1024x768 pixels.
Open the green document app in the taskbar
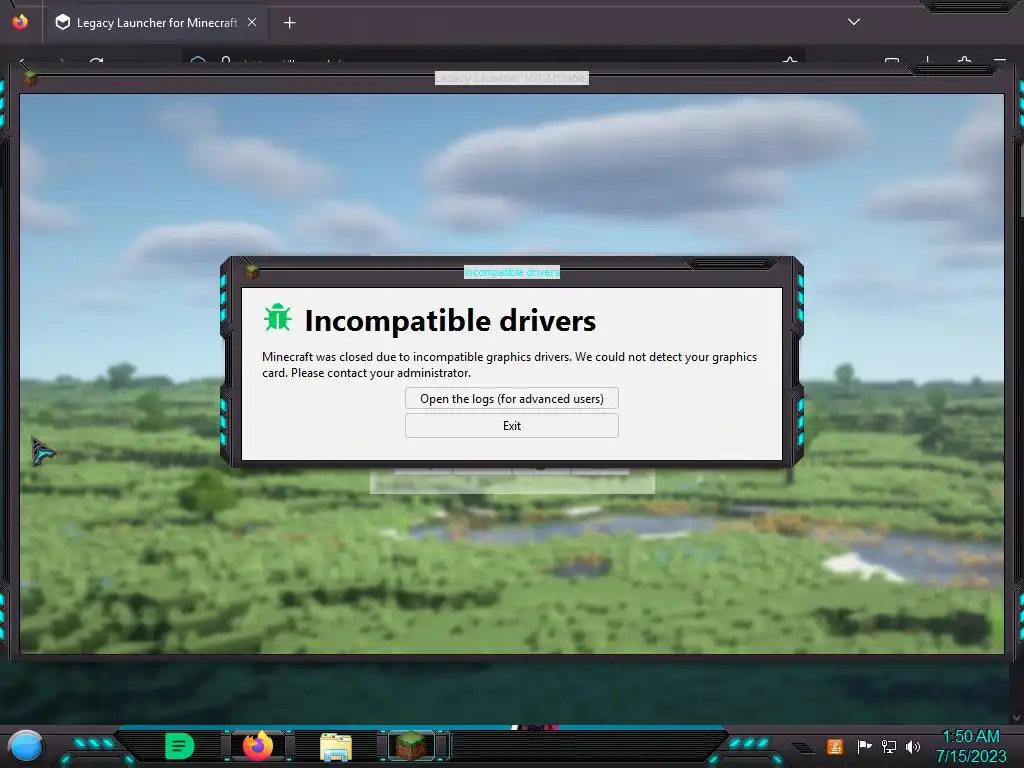(x=179, y=746)
